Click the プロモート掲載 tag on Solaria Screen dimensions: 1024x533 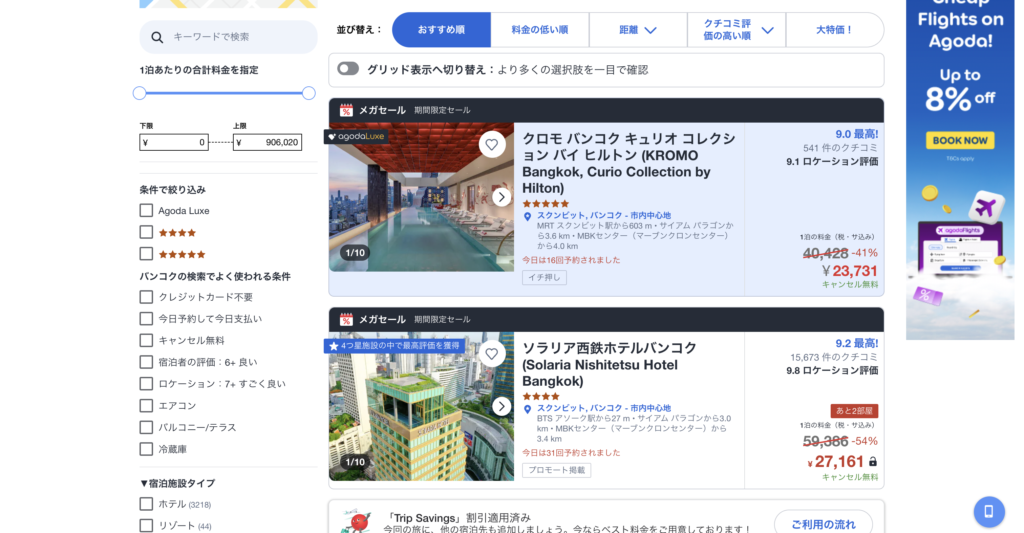556,470
